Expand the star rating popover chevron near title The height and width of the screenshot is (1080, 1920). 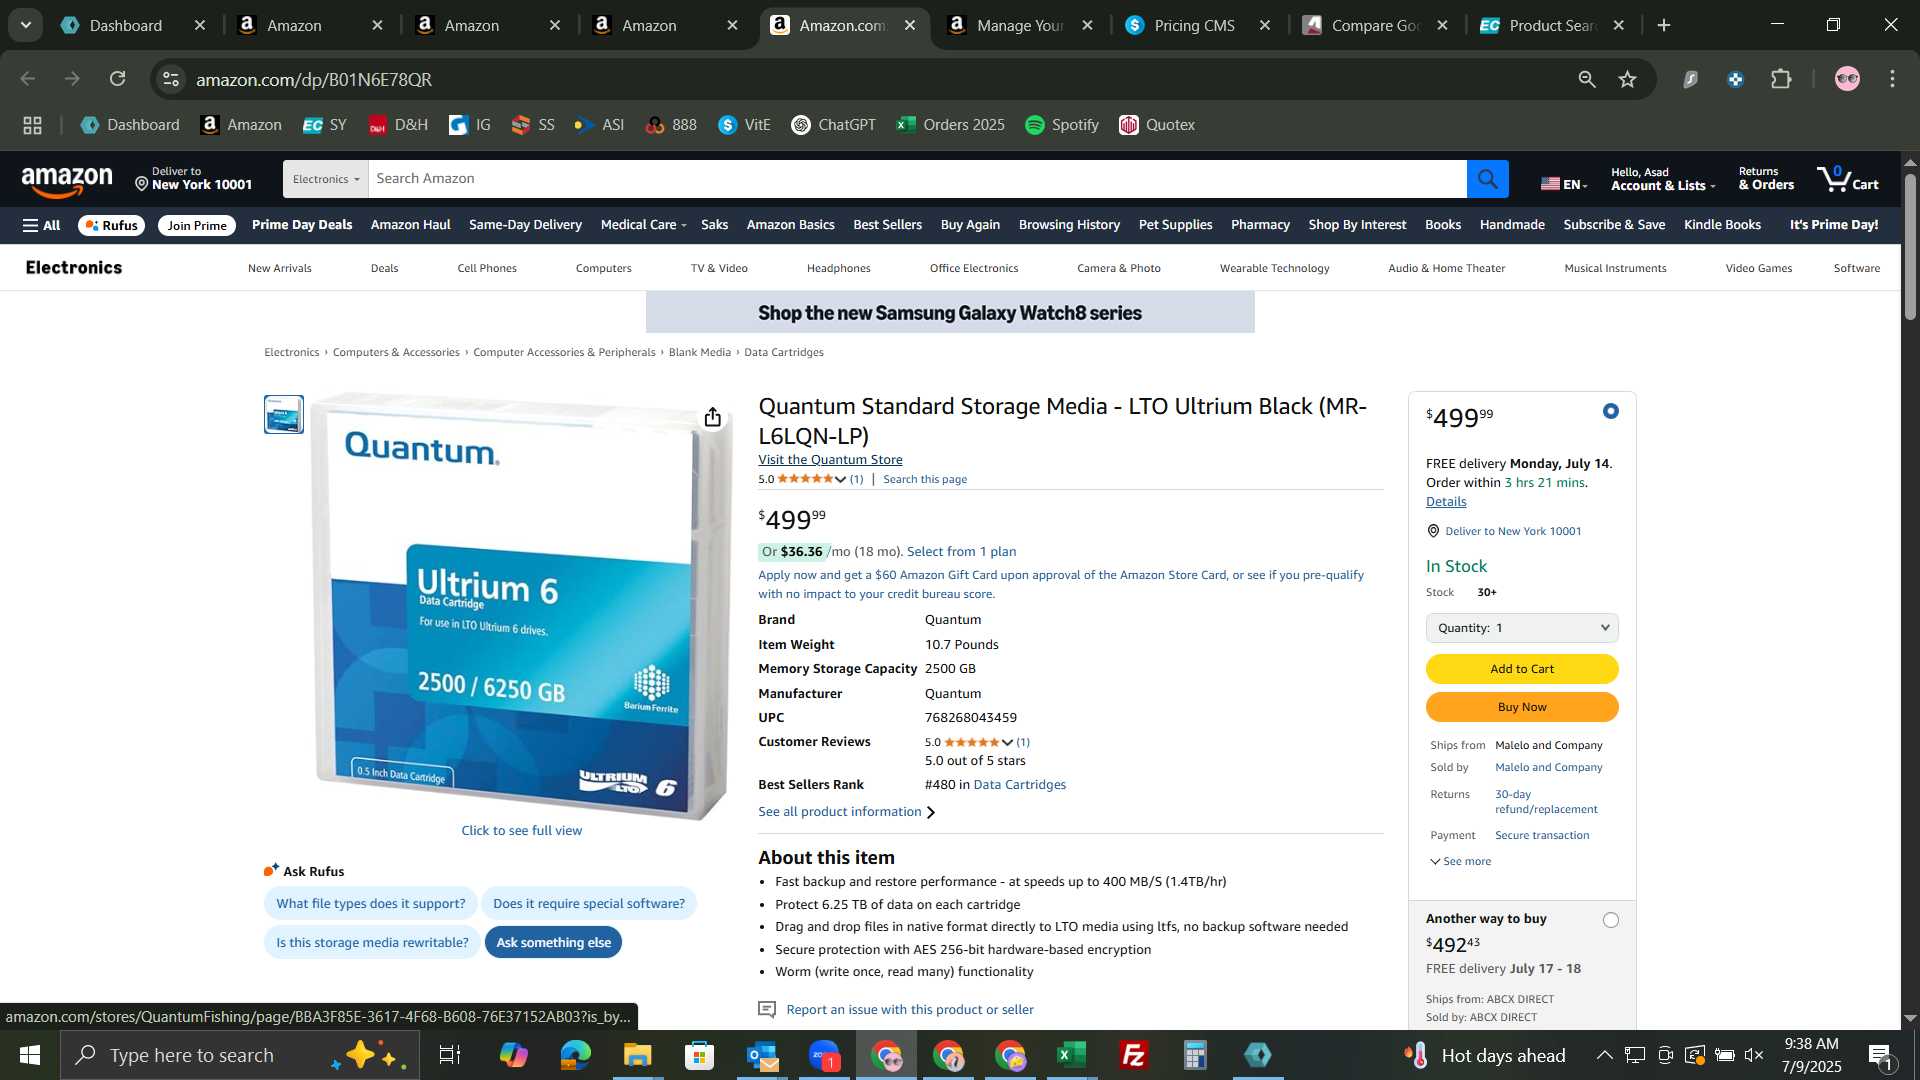pyautogui.click(x=840, y=480)
